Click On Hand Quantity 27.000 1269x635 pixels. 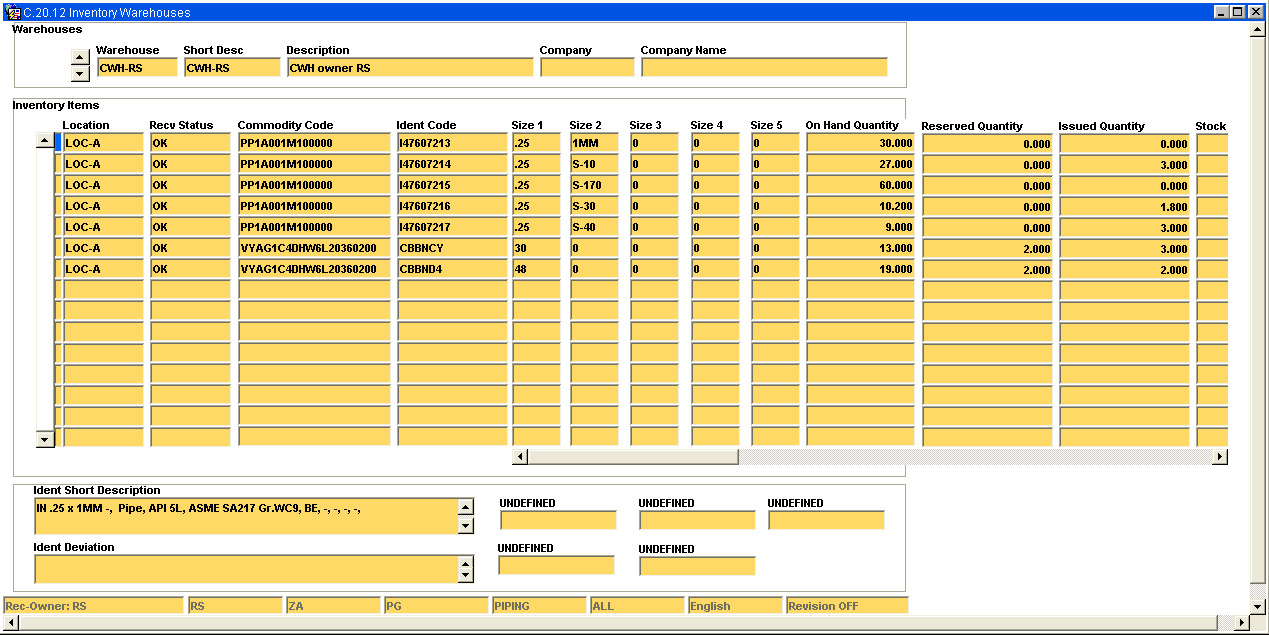860,164
